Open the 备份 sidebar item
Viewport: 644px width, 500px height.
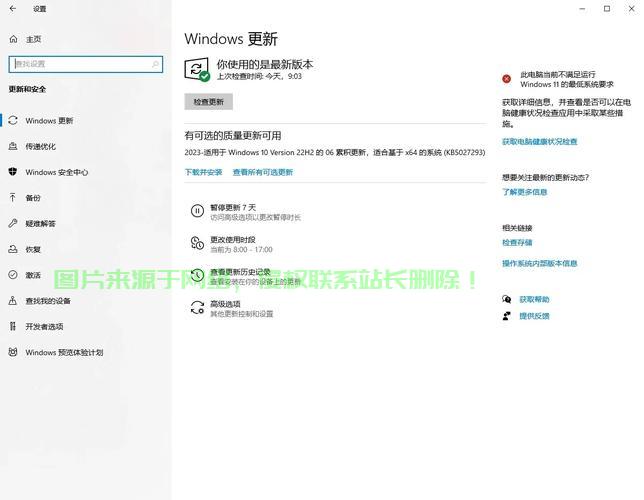[x=86, y=198]
